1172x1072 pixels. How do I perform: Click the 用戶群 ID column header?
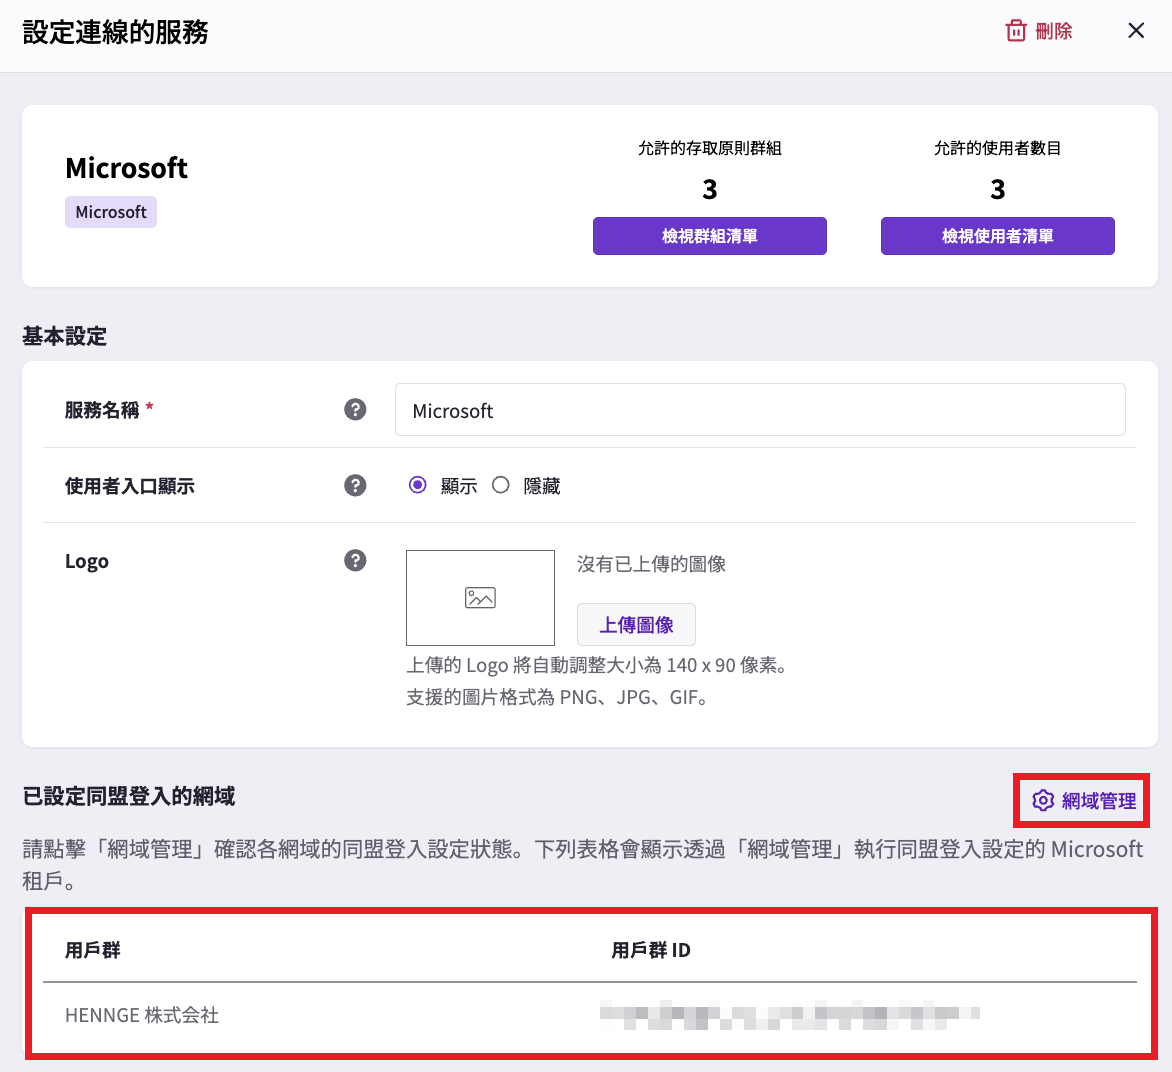(651, 950)
